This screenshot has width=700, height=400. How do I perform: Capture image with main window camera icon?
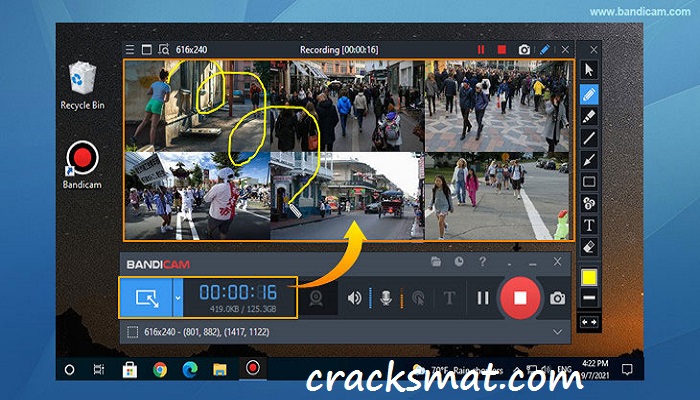click(557, 298)
